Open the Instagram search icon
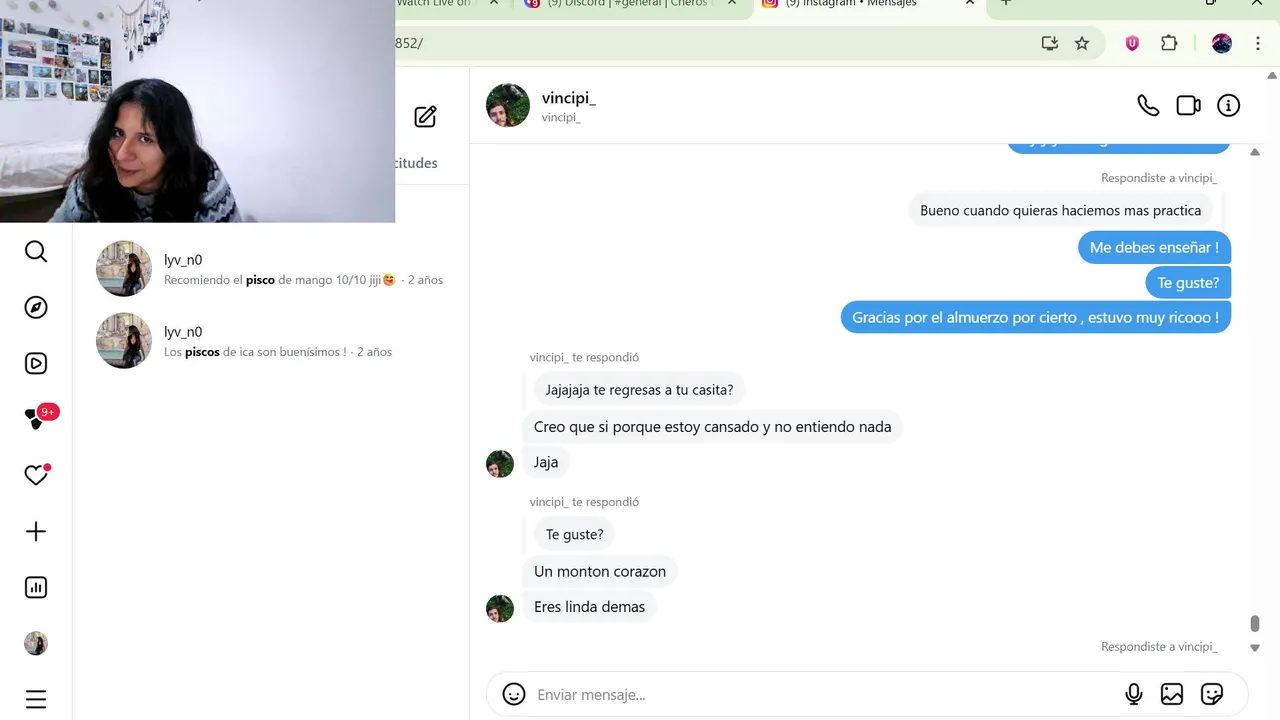The image size is (1280, 720). 36,251
